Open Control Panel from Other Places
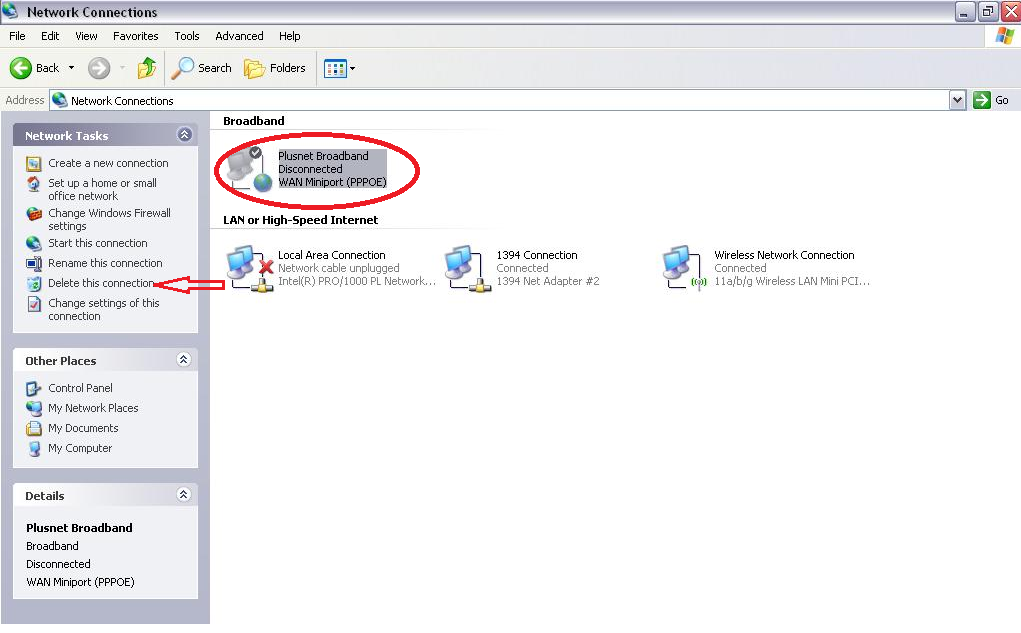1021x633 pixels. pyautogui.click(x=80, y=388)
